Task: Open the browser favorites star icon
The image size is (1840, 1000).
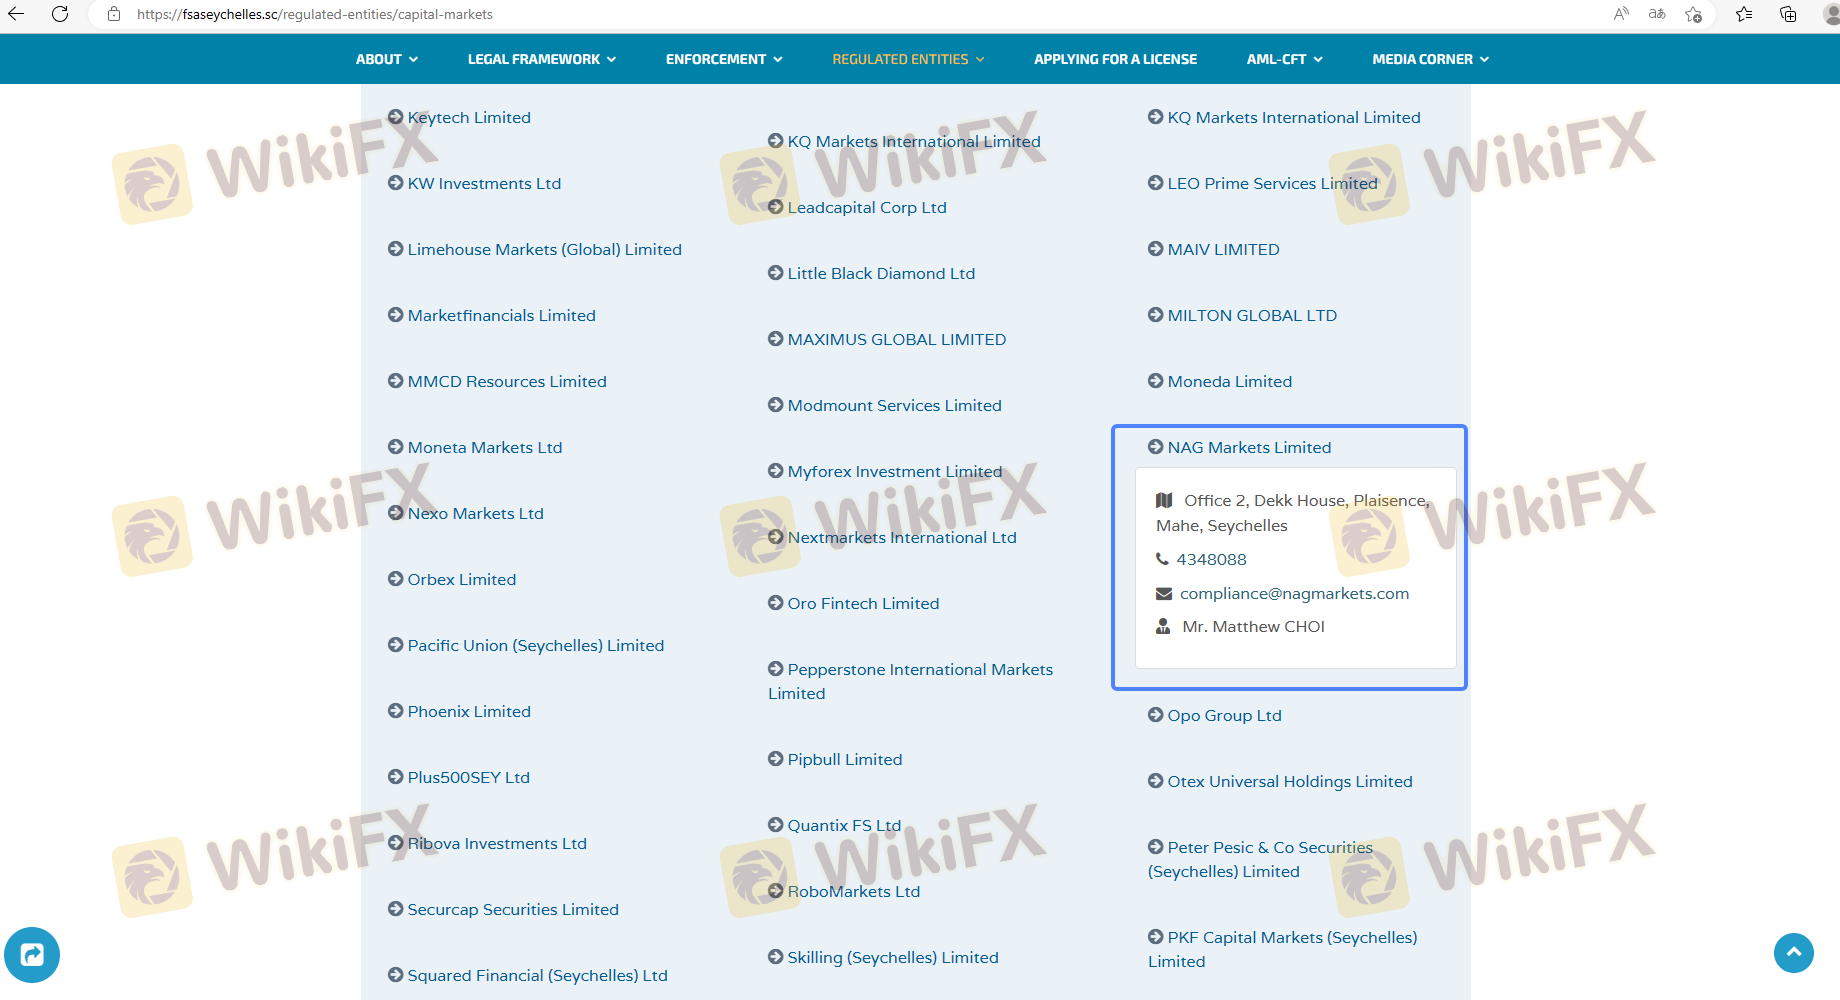Action: pos(1744,14)
